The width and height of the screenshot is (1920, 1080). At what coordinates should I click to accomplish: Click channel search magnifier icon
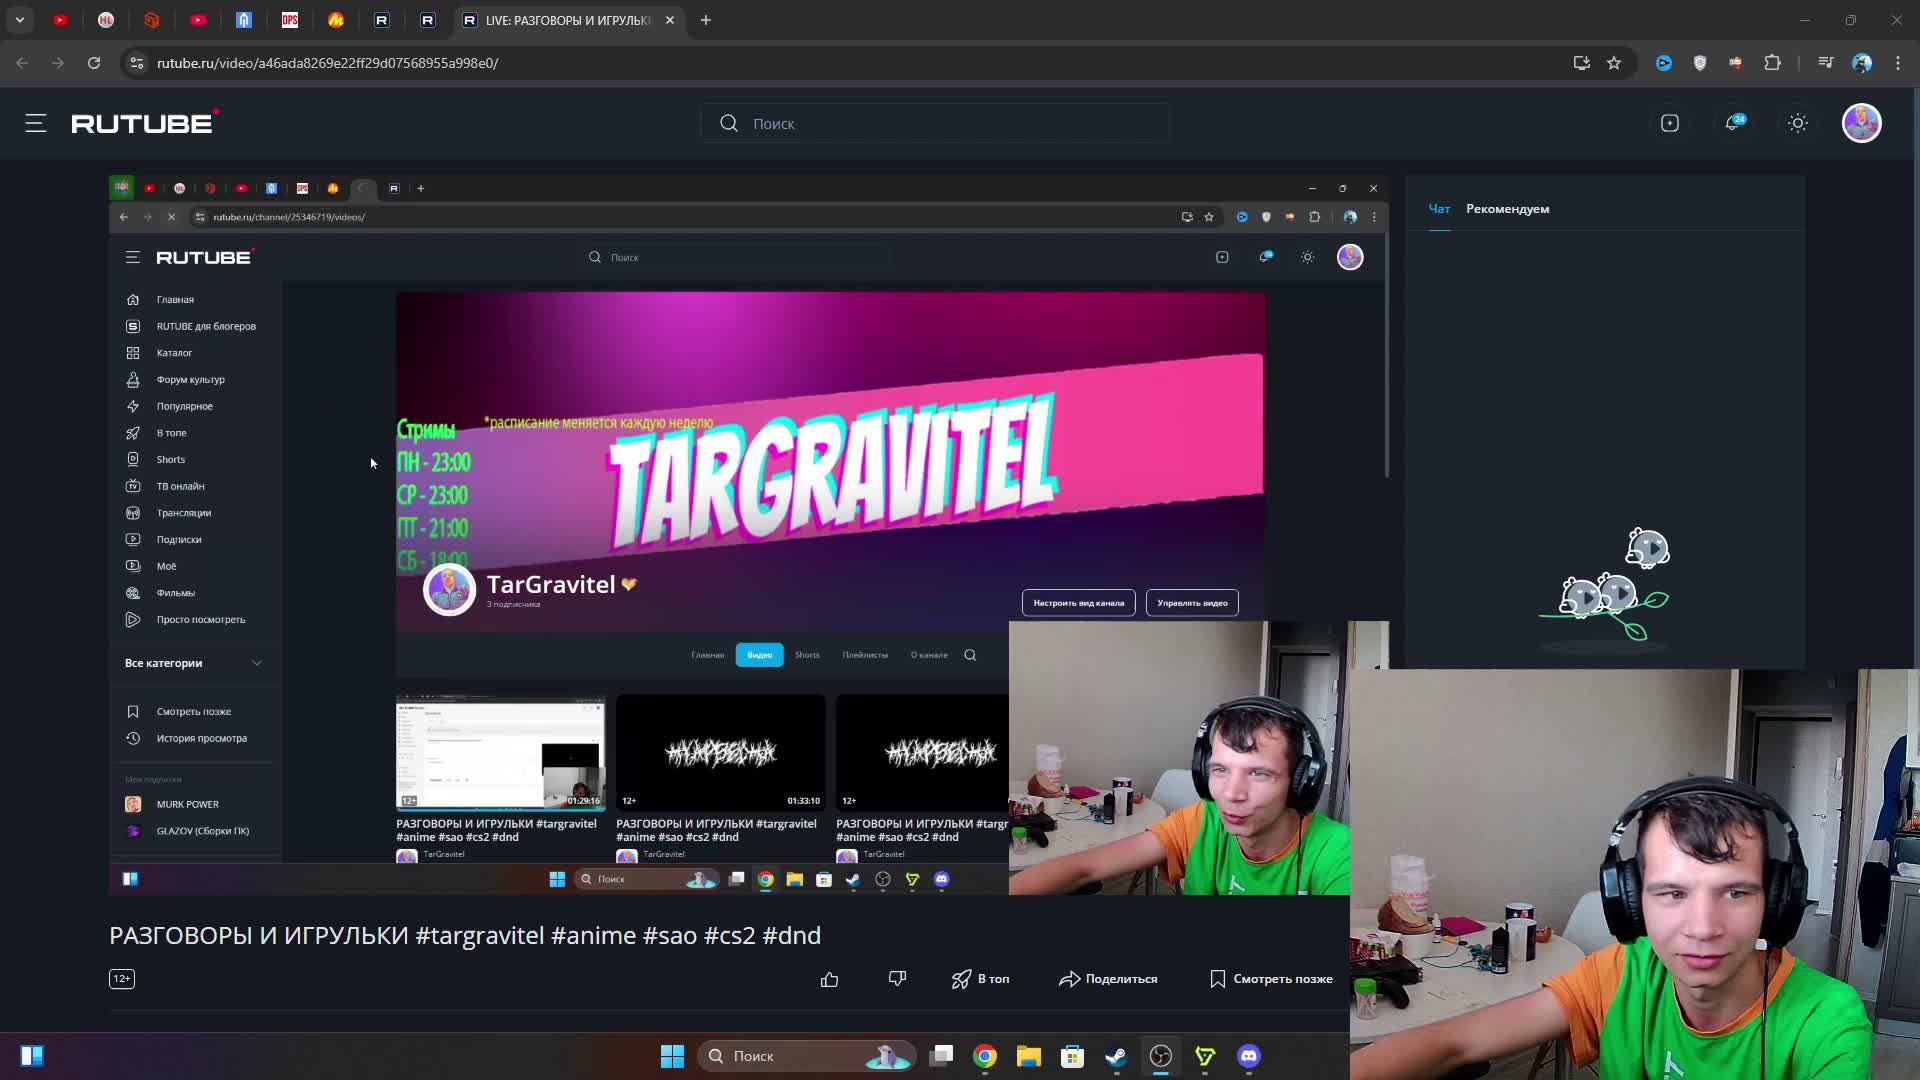(x=970, y=655)
